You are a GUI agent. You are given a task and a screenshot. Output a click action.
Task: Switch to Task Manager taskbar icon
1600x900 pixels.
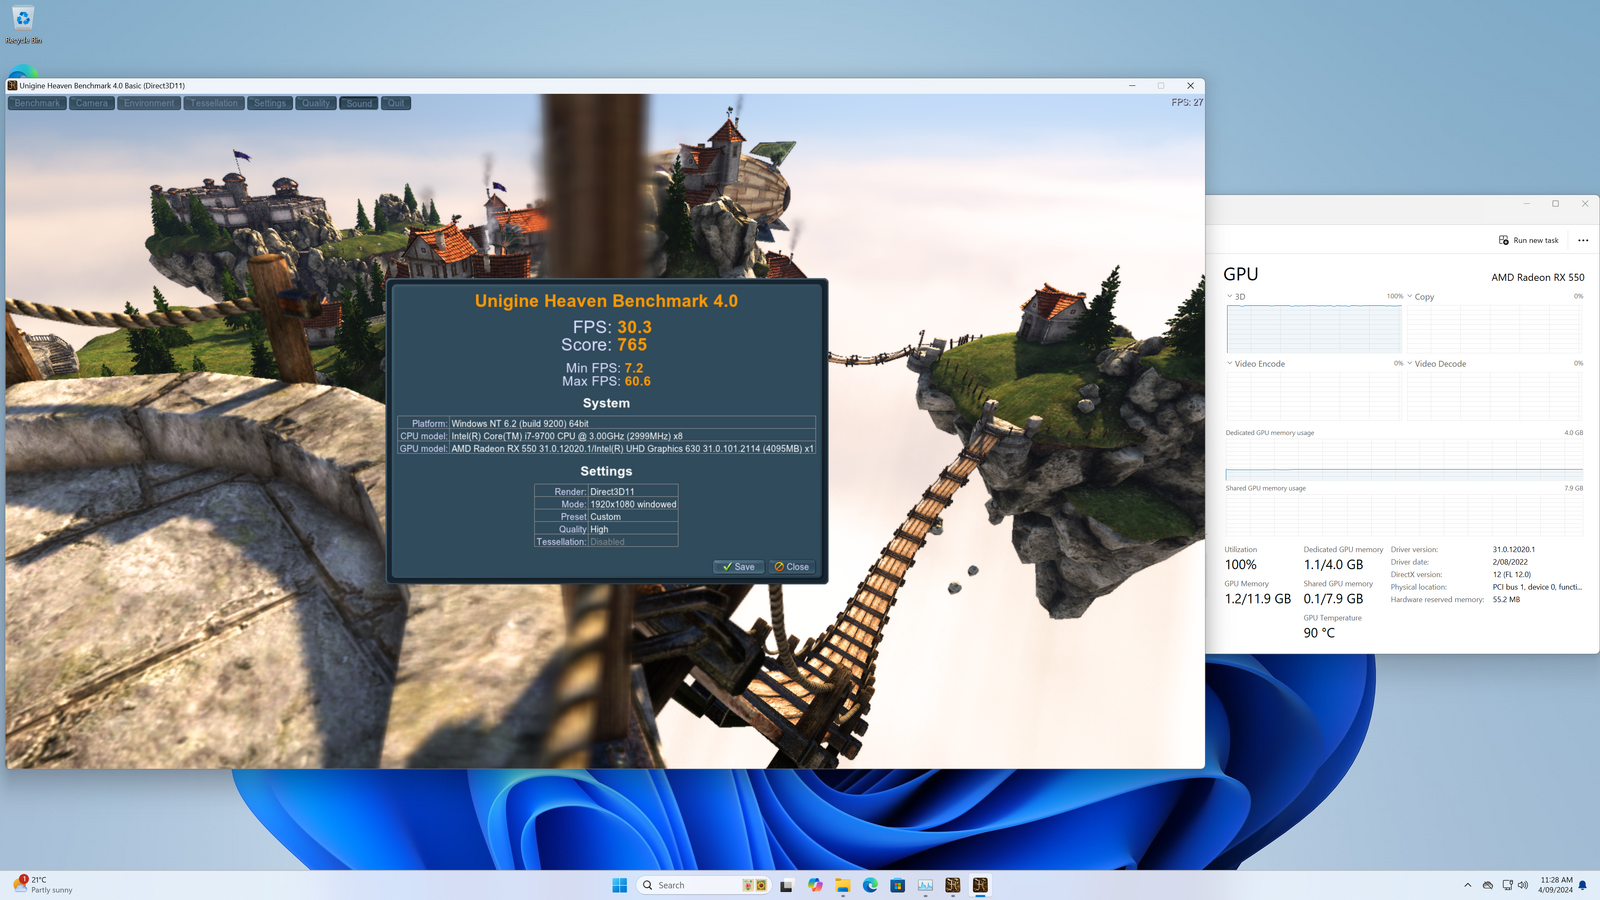point(925,885)
